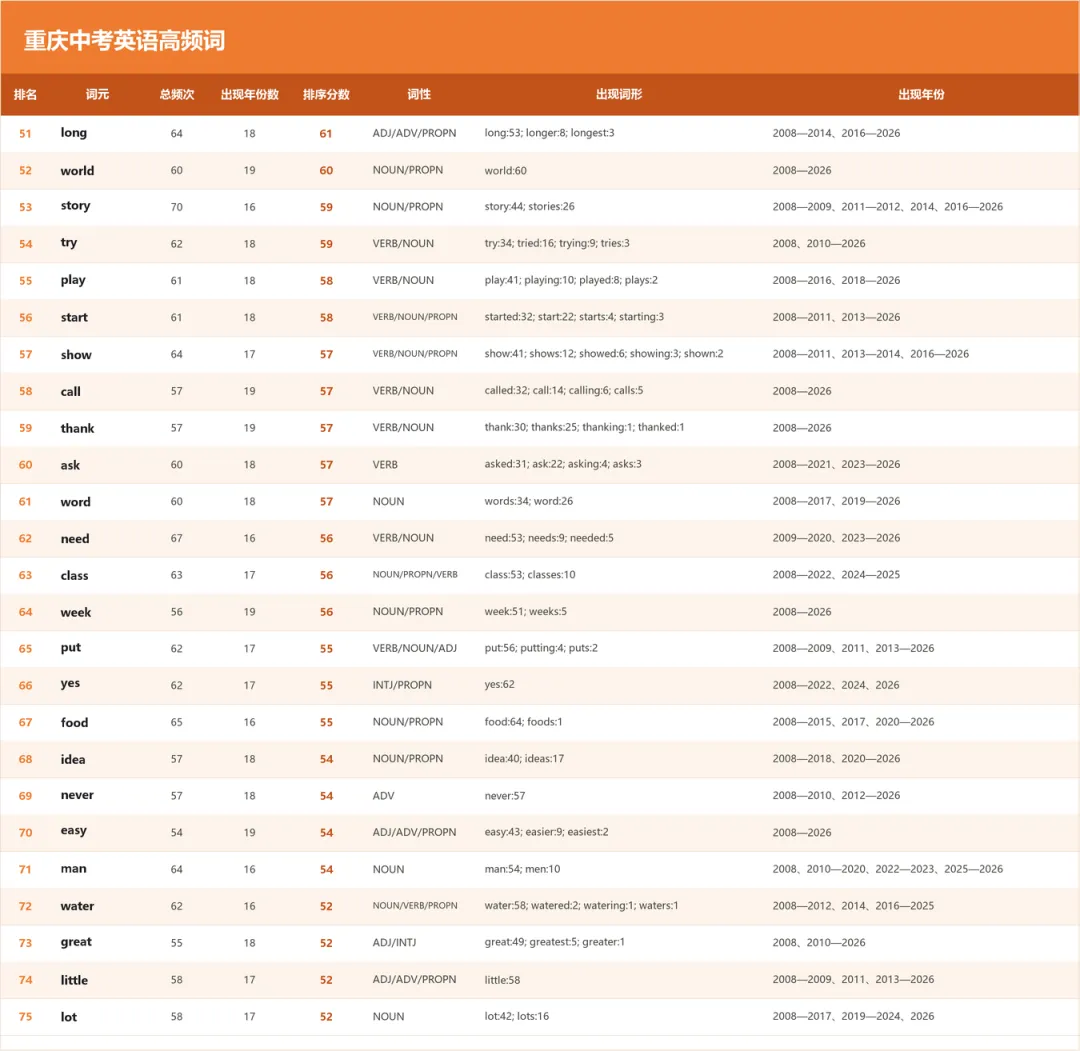
Task: Click the word form "little:58"
Action: click(502, 979)
